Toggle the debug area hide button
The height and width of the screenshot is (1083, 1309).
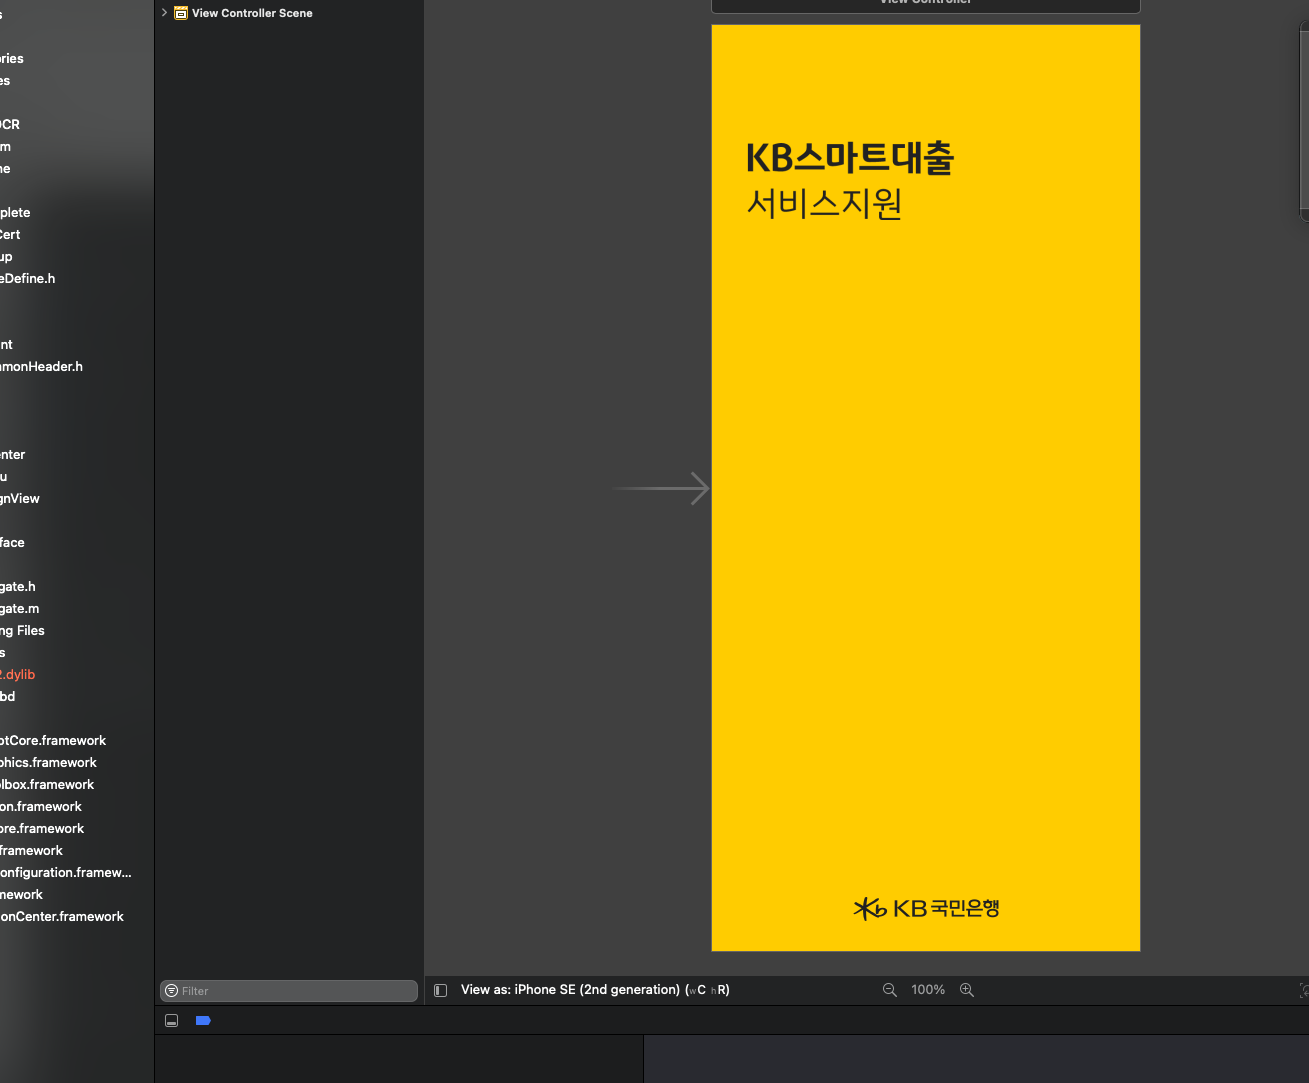point(172,1021)
